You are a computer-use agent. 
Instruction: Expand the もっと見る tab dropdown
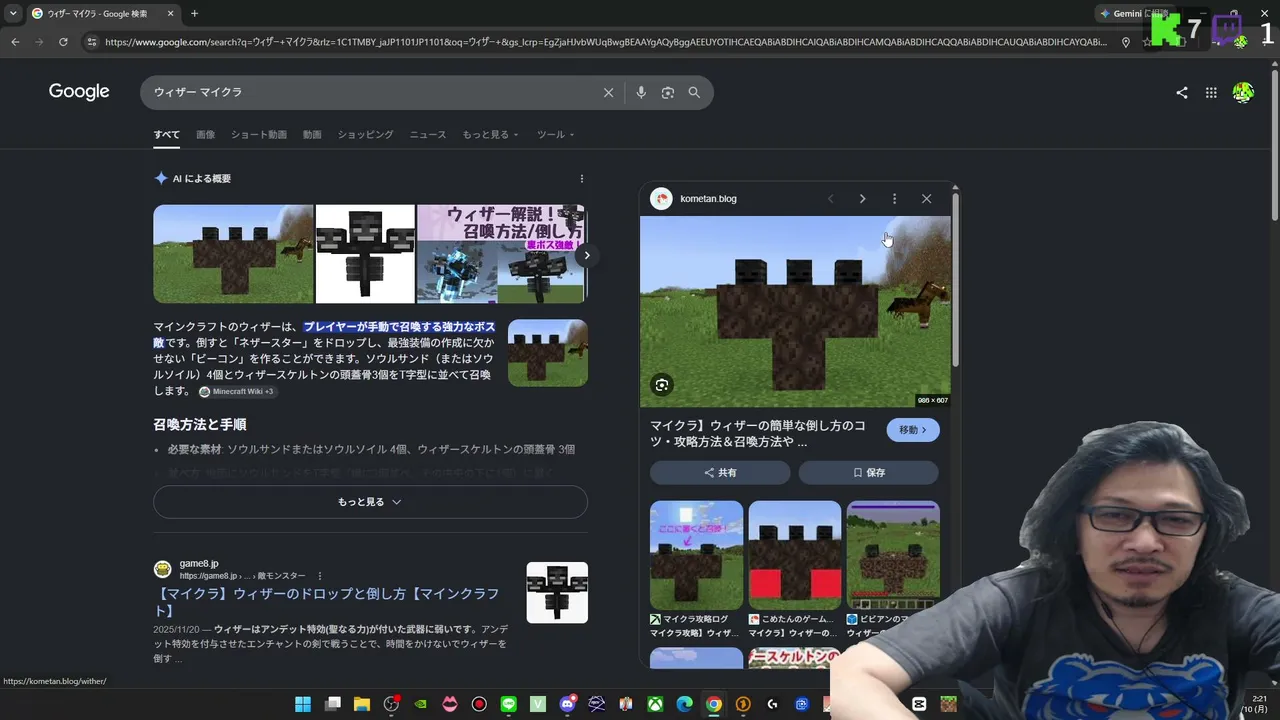[490, 135]
